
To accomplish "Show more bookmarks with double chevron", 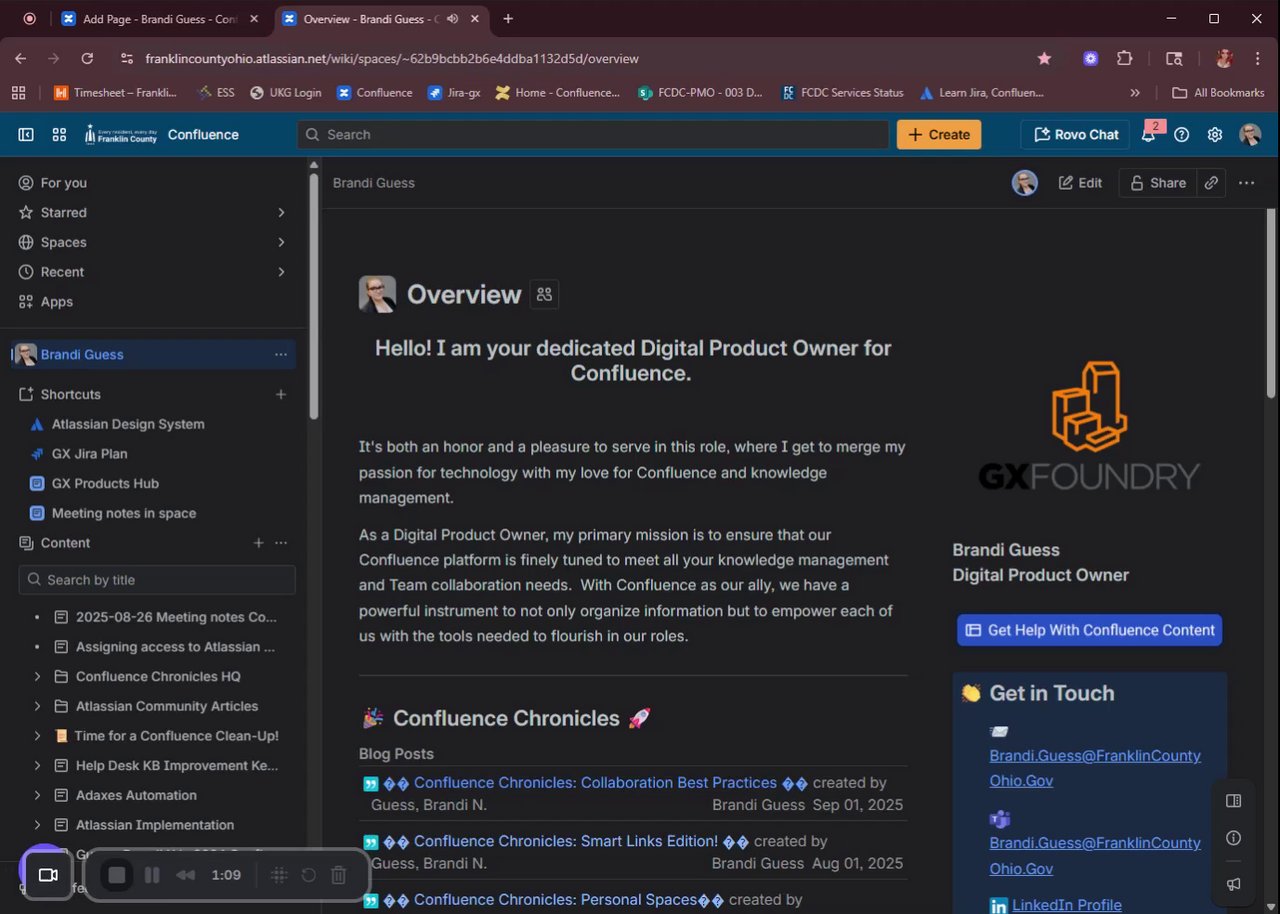I will click(1135, 92).
